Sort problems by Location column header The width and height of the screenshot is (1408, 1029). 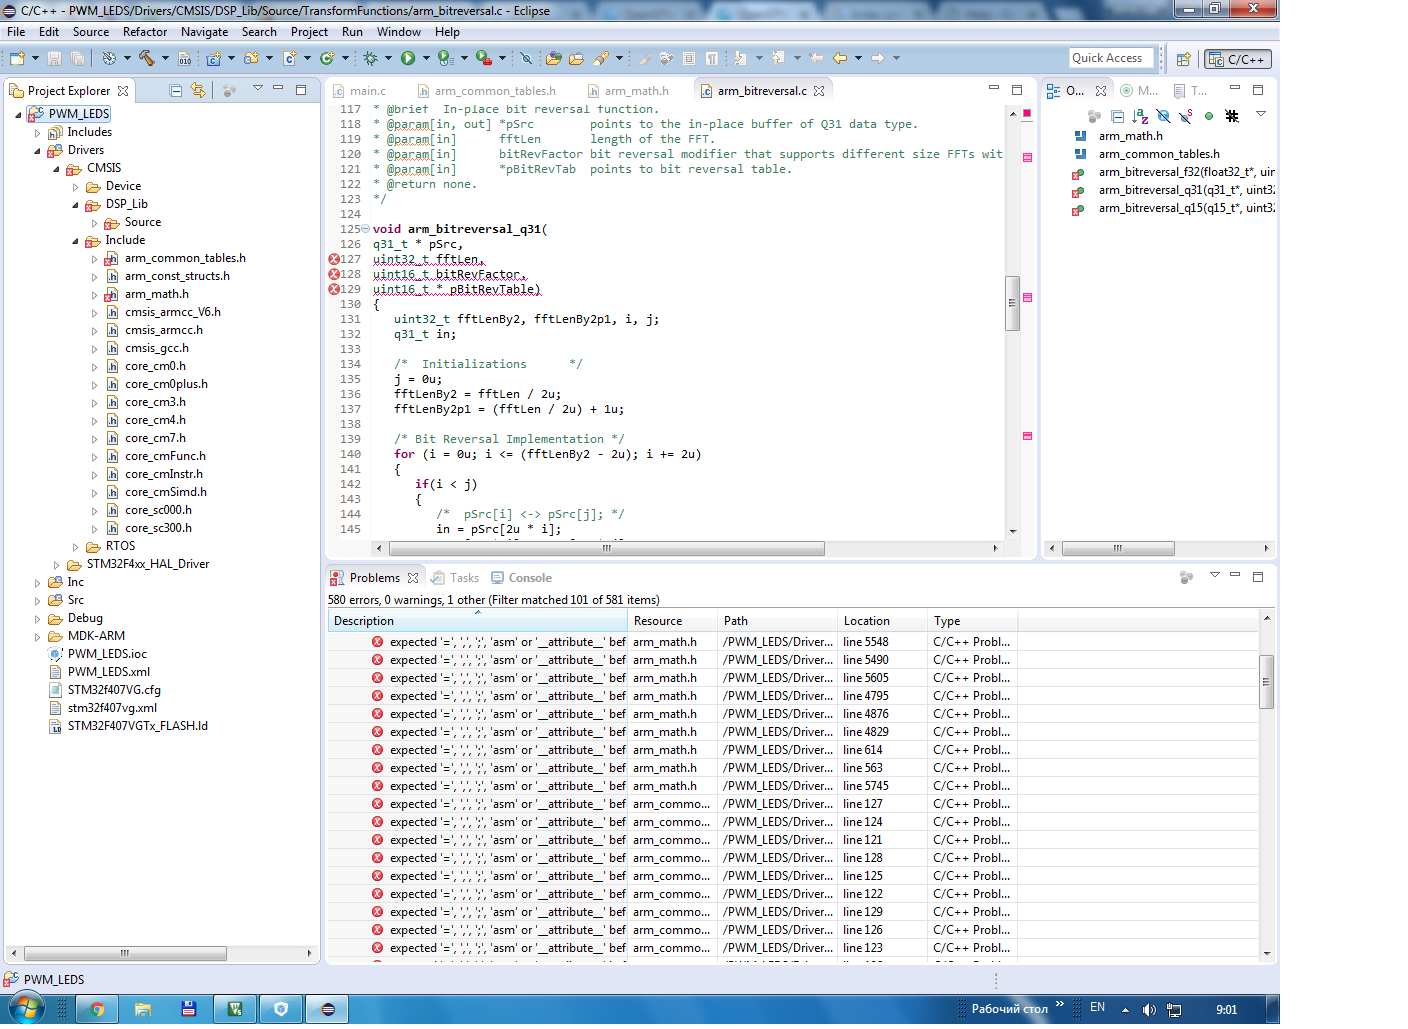pyautogui.click(x=866, y=621)
